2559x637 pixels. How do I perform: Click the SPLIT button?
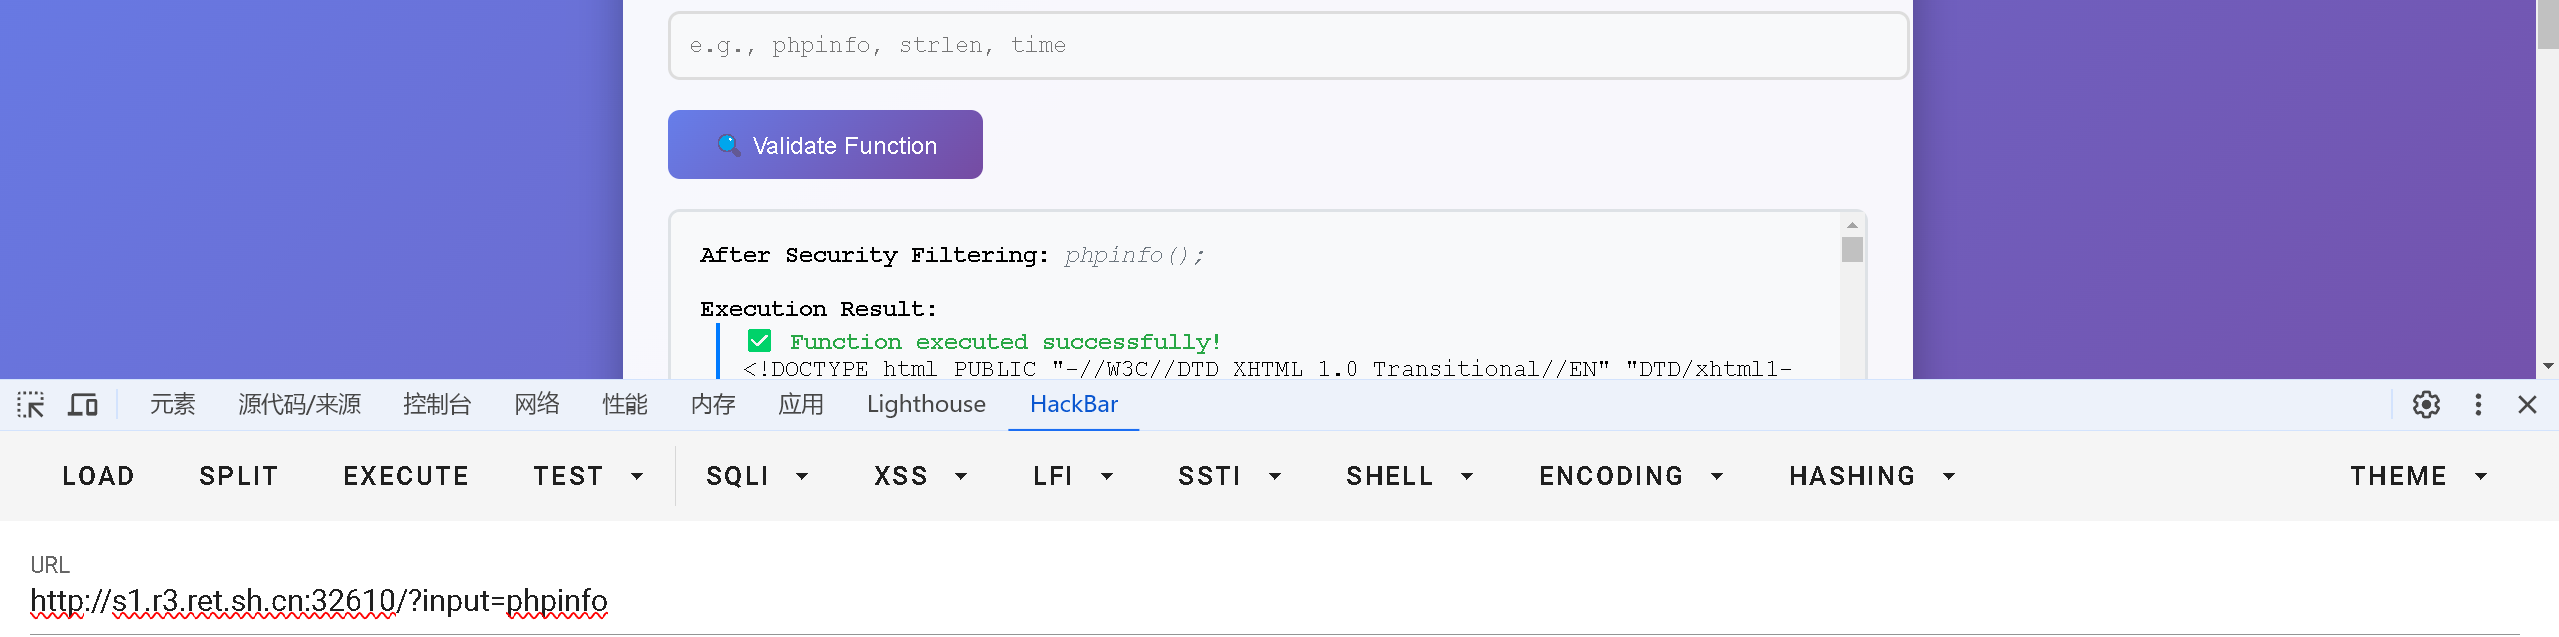238,476
